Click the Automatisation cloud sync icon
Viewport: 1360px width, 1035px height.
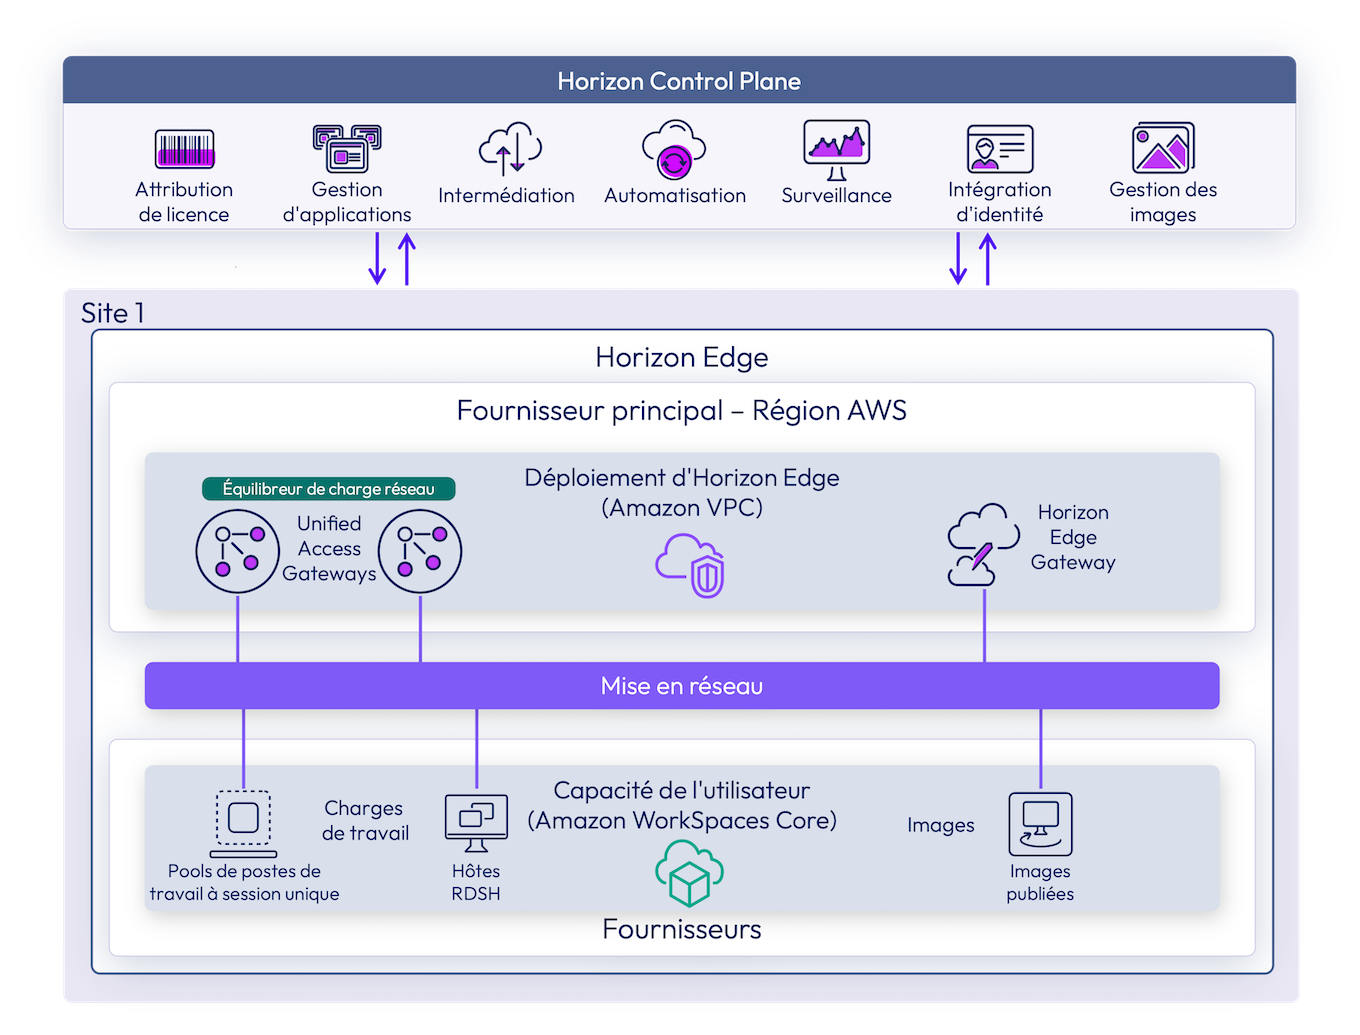[x=674, y=149]
